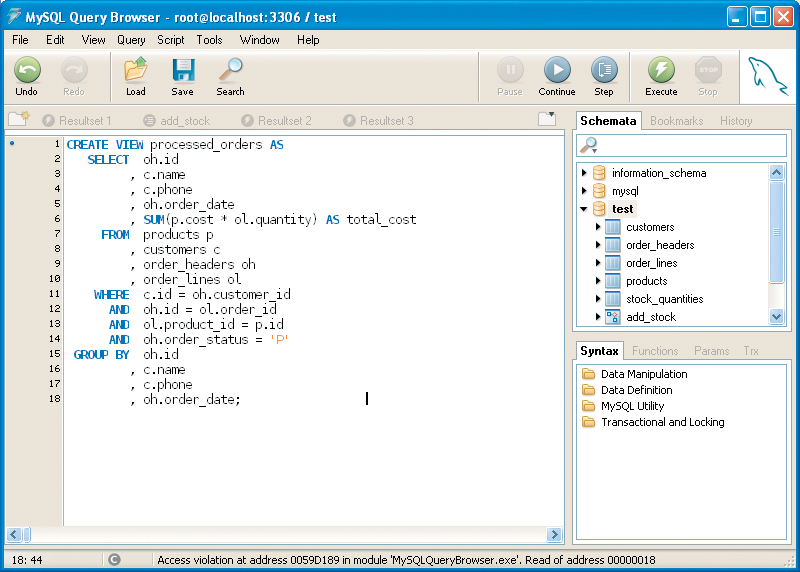Open the tab list dropdown icon above the editor

tap(547, 118)
